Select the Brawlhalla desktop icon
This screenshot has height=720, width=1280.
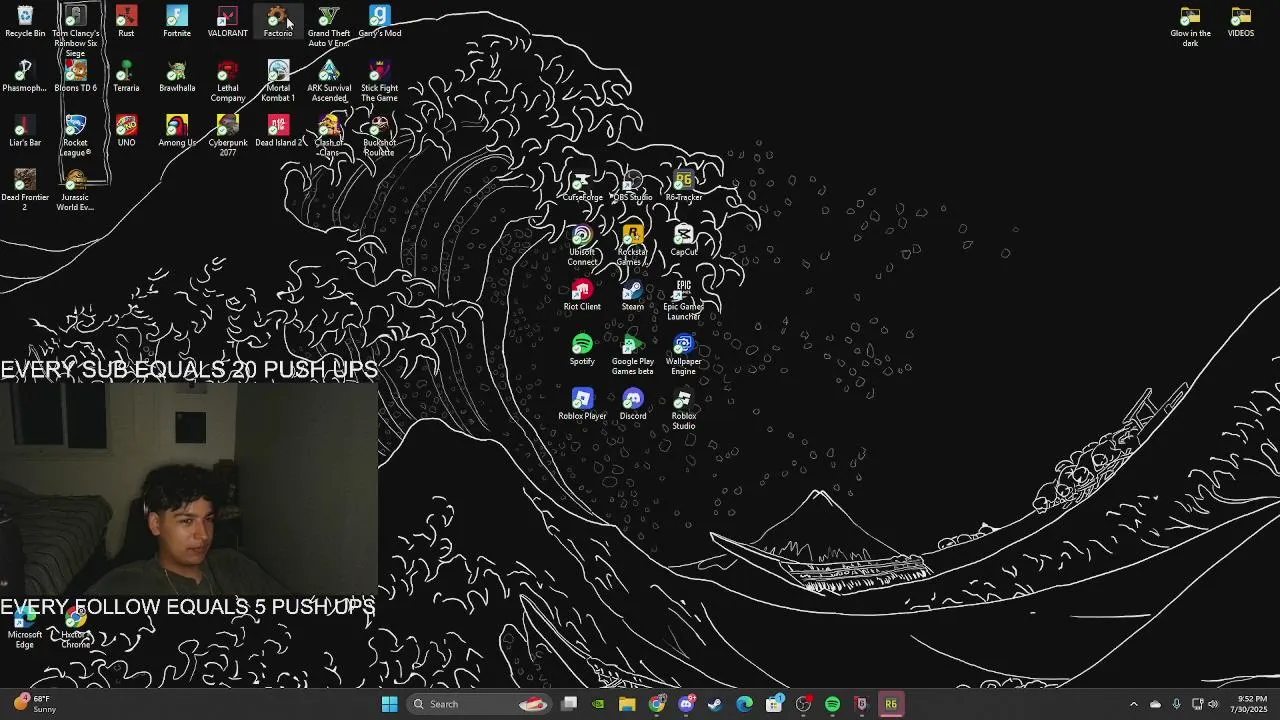click(177, 77)
